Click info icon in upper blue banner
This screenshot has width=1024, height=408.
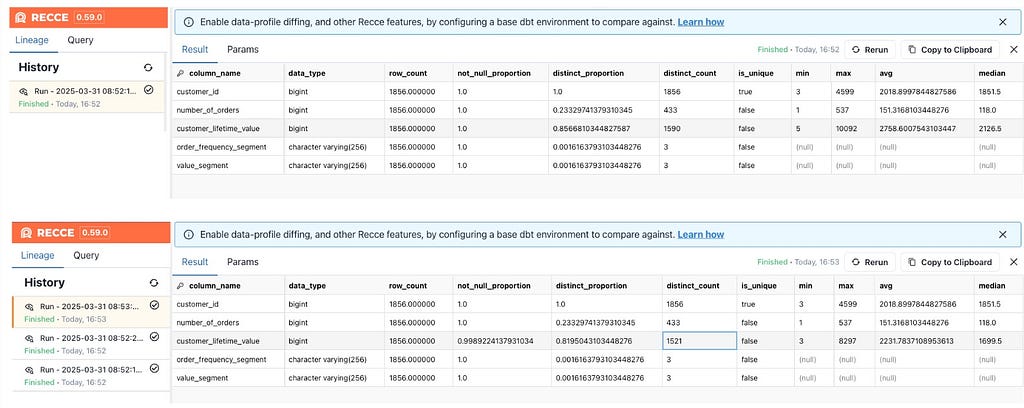(x=189, y=22)
